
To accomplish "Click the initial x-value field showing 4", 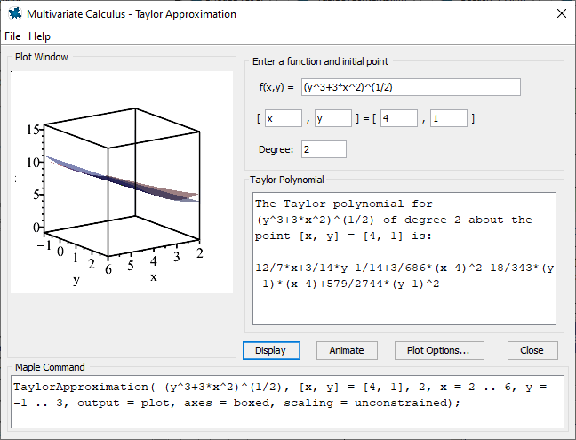I will pos(399,118).
